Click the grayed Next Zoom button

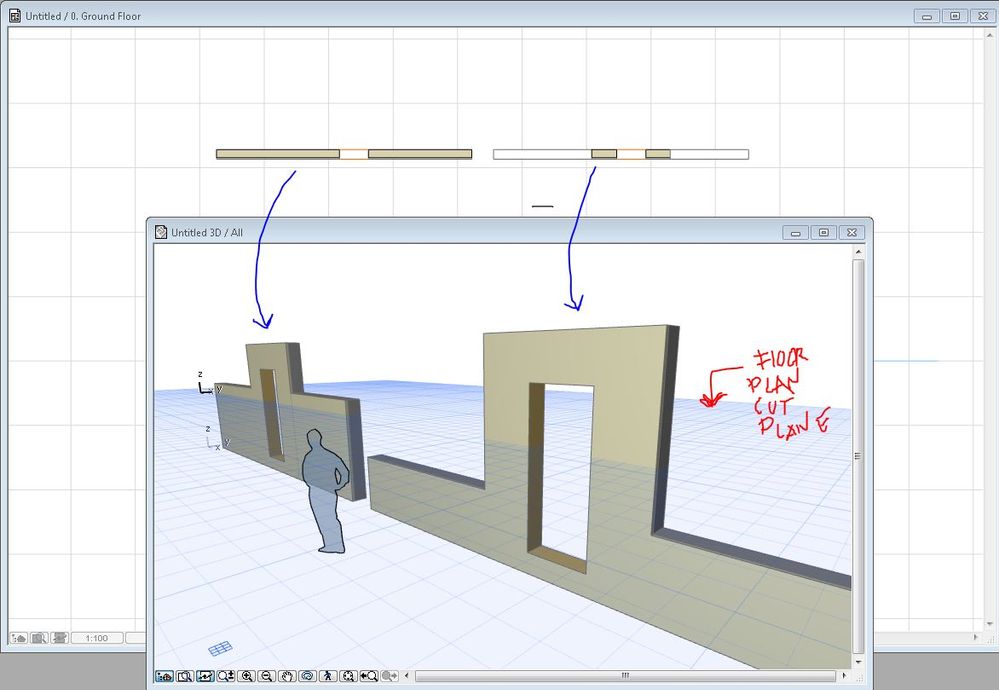(x=388, y=677)
